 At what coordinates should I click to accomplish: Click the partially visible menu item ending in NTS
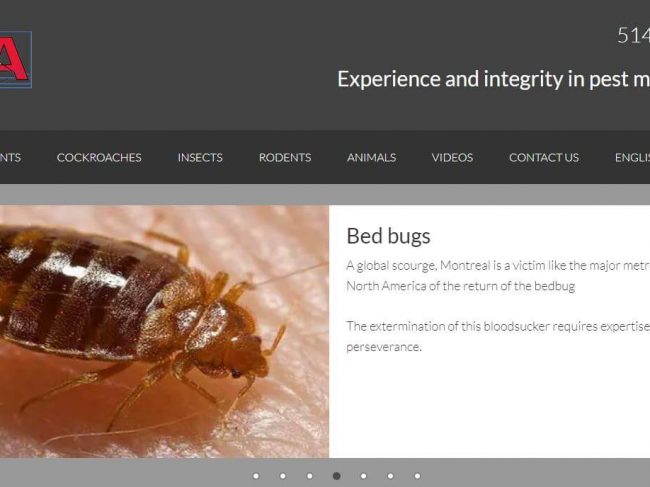tap(10, 157)
